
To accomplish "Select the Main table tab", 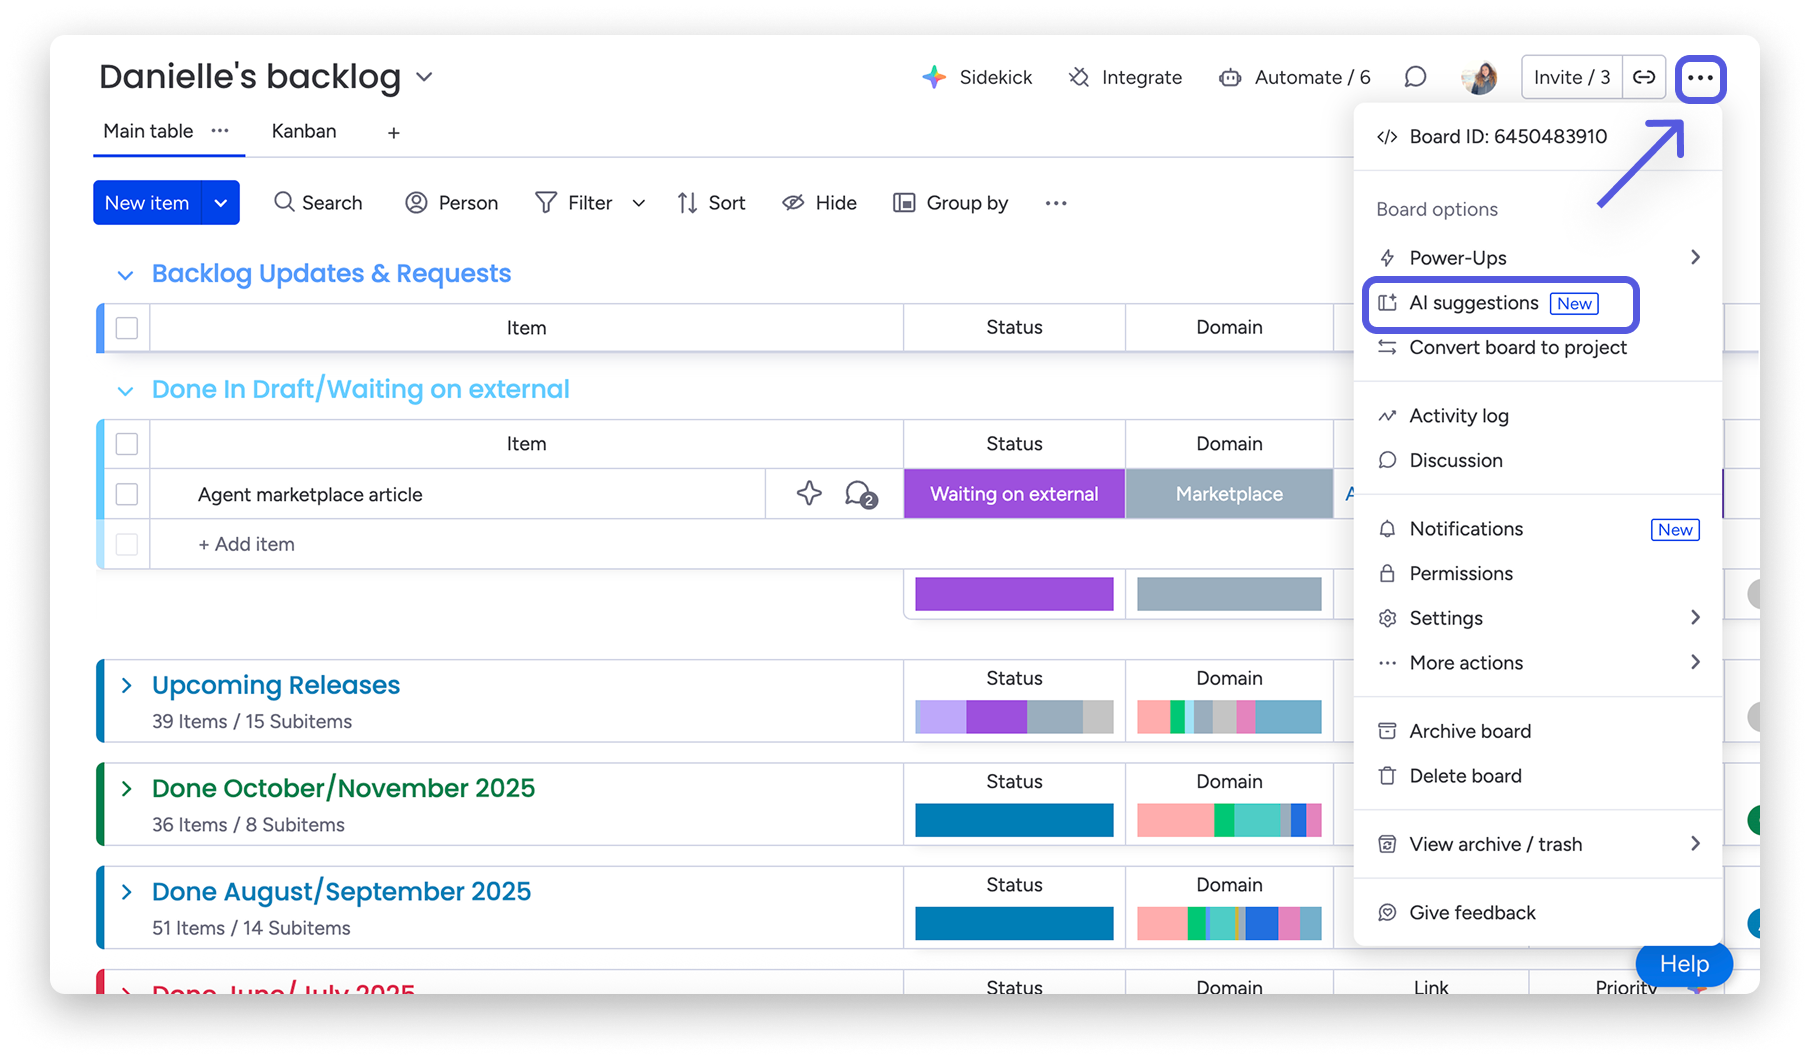I will (x=148, y=131).
